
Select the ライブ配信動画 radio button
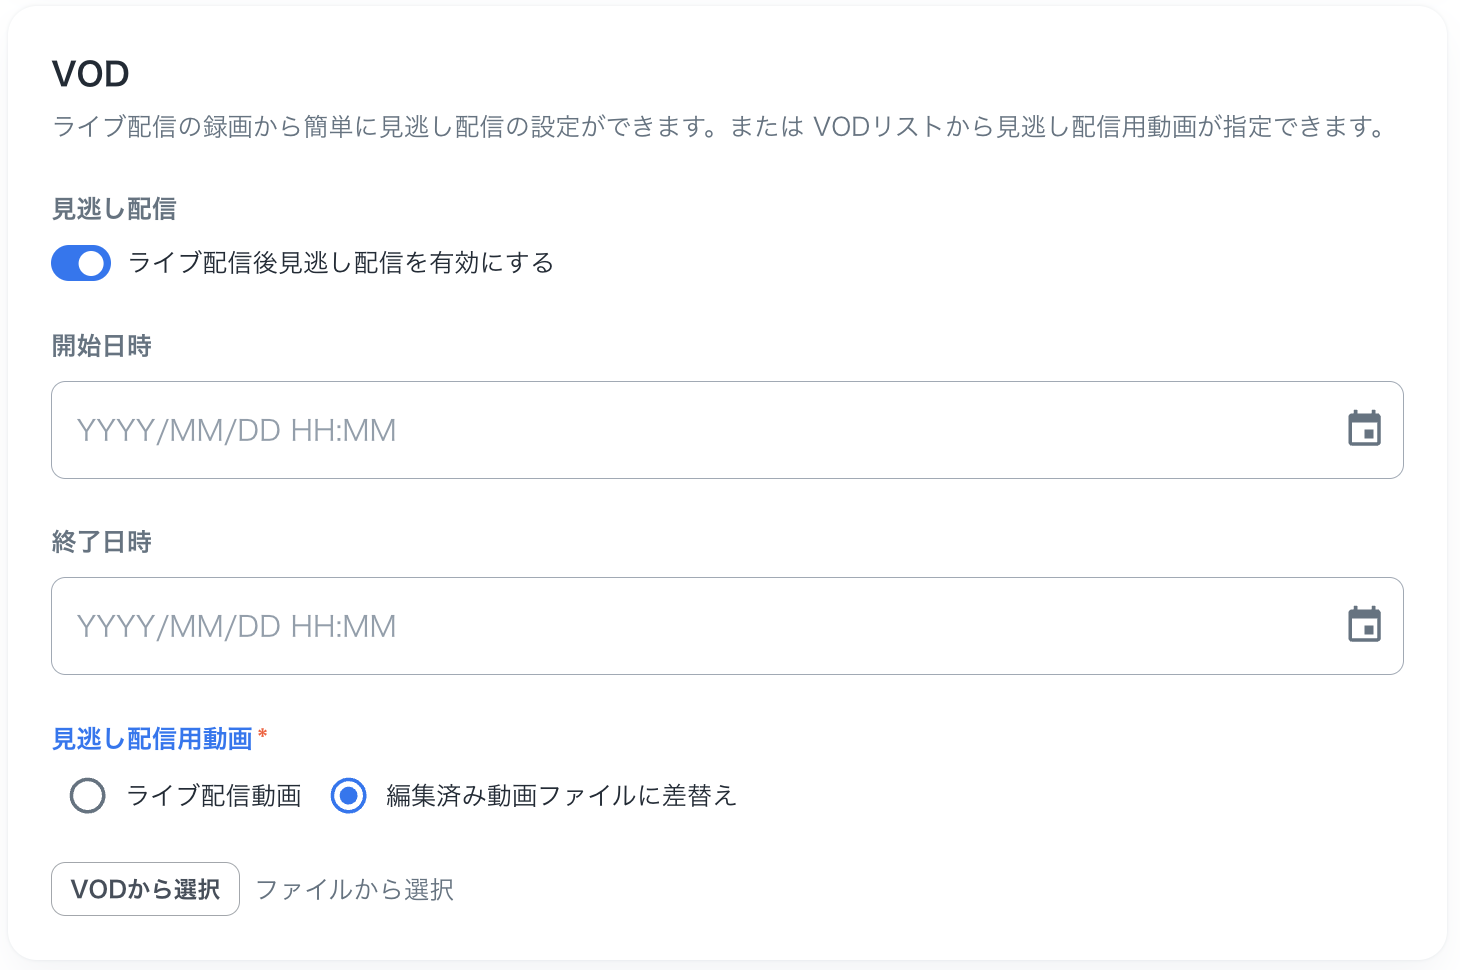(88, 796)
